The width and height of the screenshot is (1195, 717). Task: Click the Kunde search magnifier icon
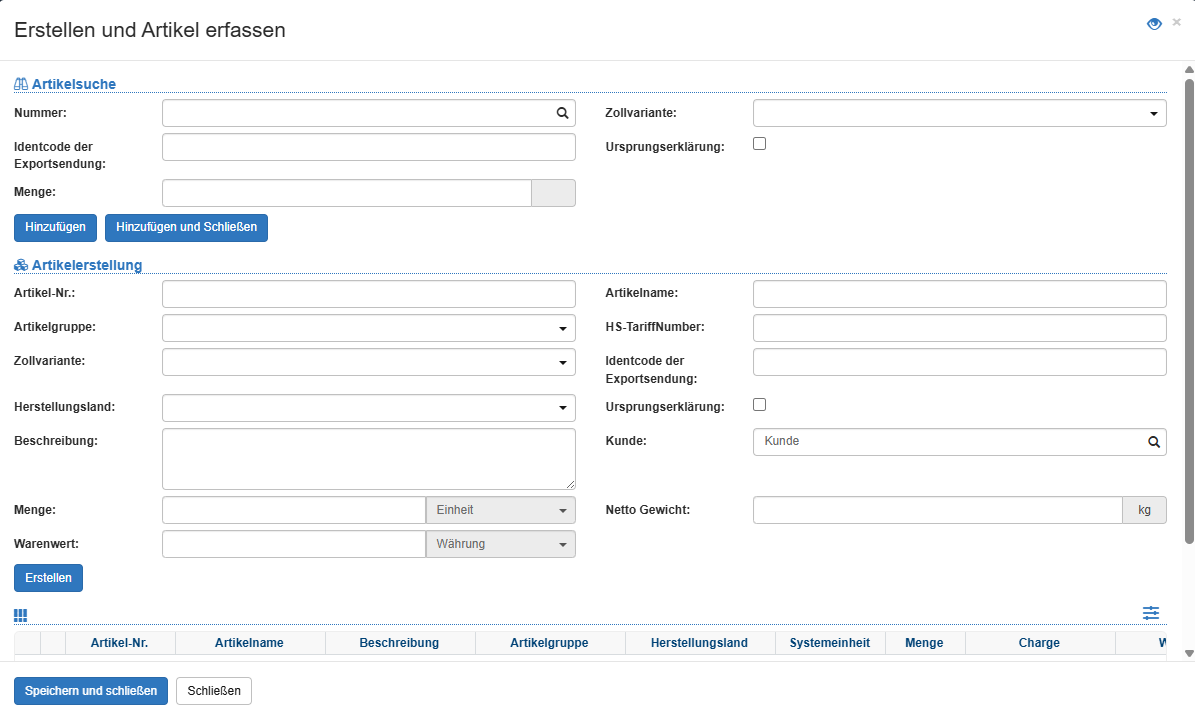click(x=1153, y=442)
